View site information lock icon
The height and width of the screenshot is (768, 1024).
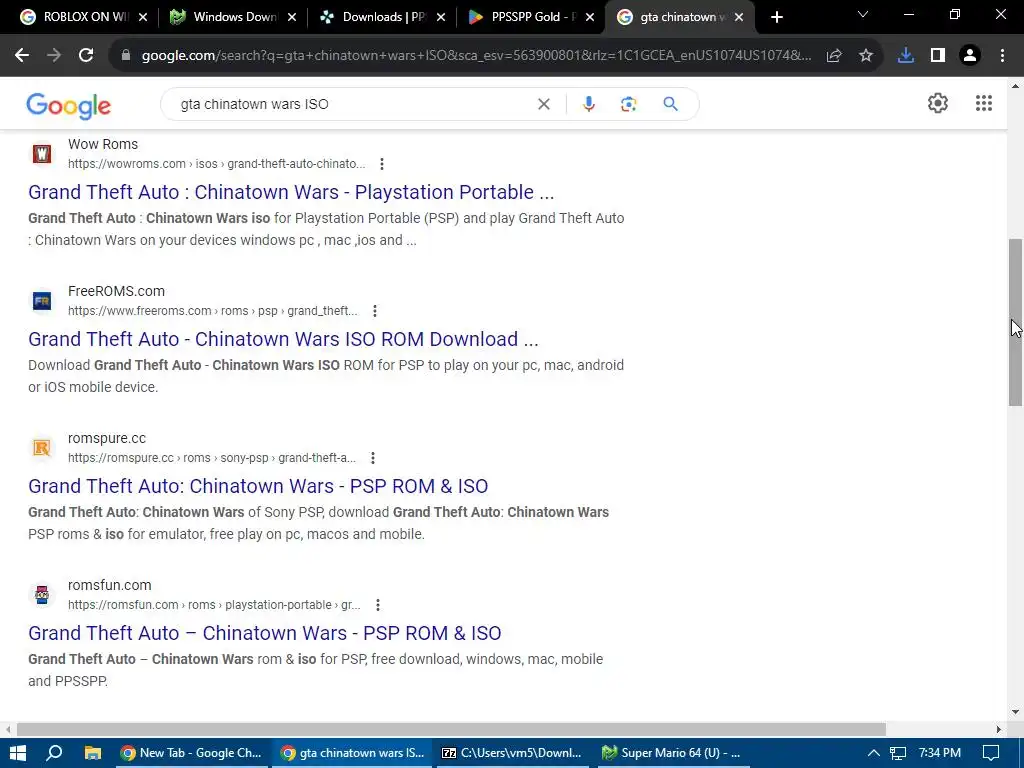(126, 56)
